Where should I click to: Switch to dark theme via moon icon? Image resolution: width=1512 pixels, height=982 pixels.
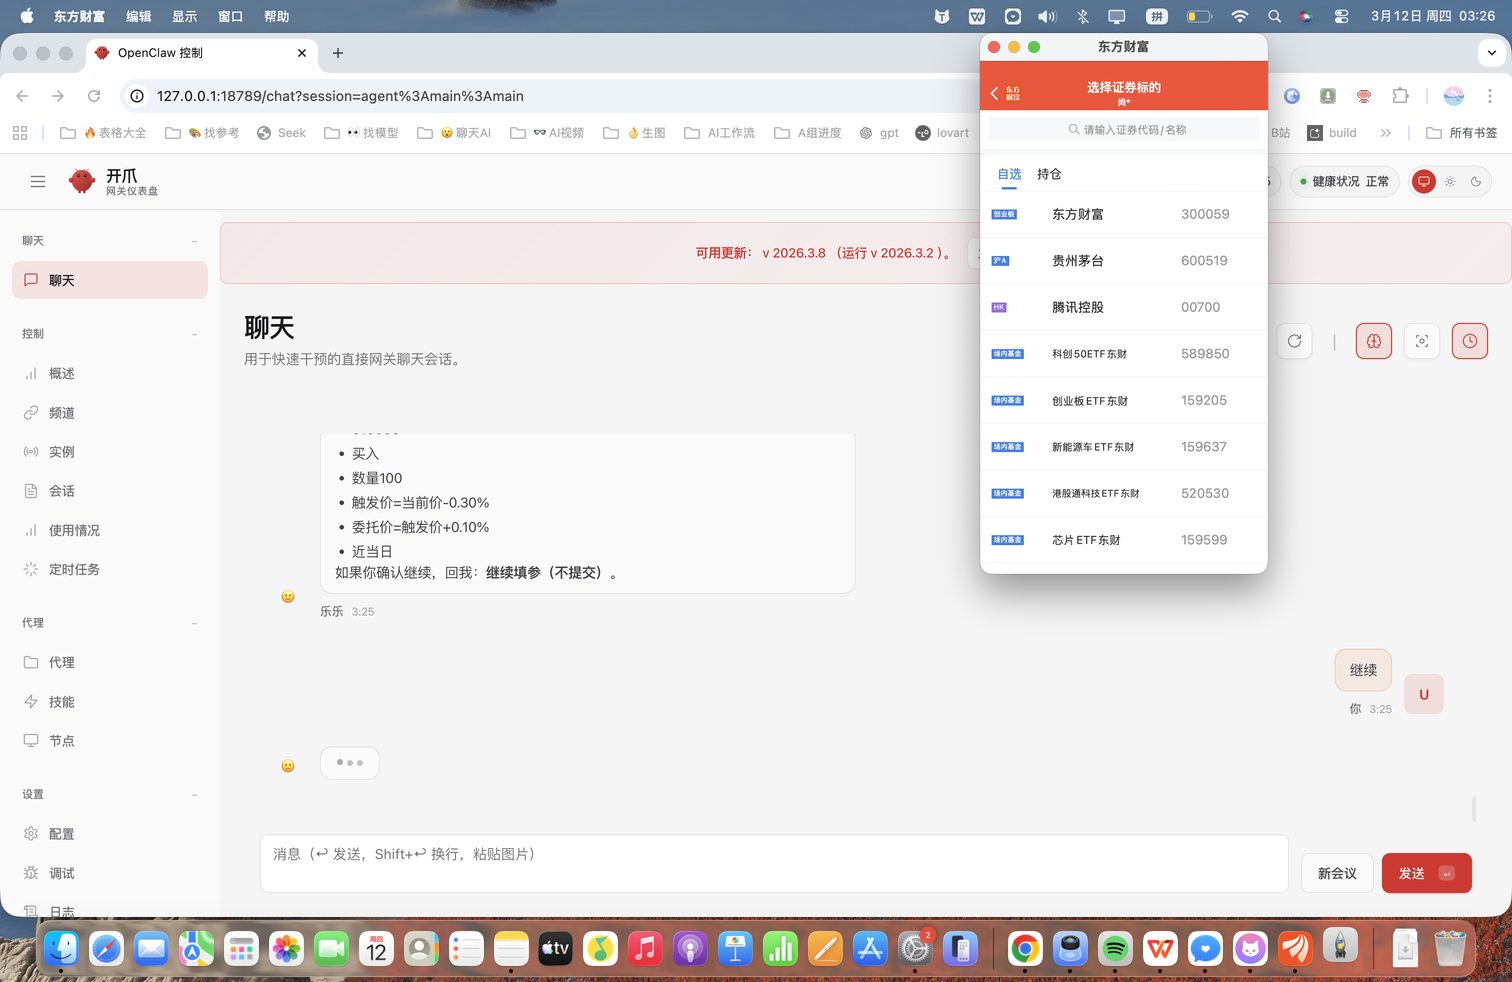pos(1476,181)
